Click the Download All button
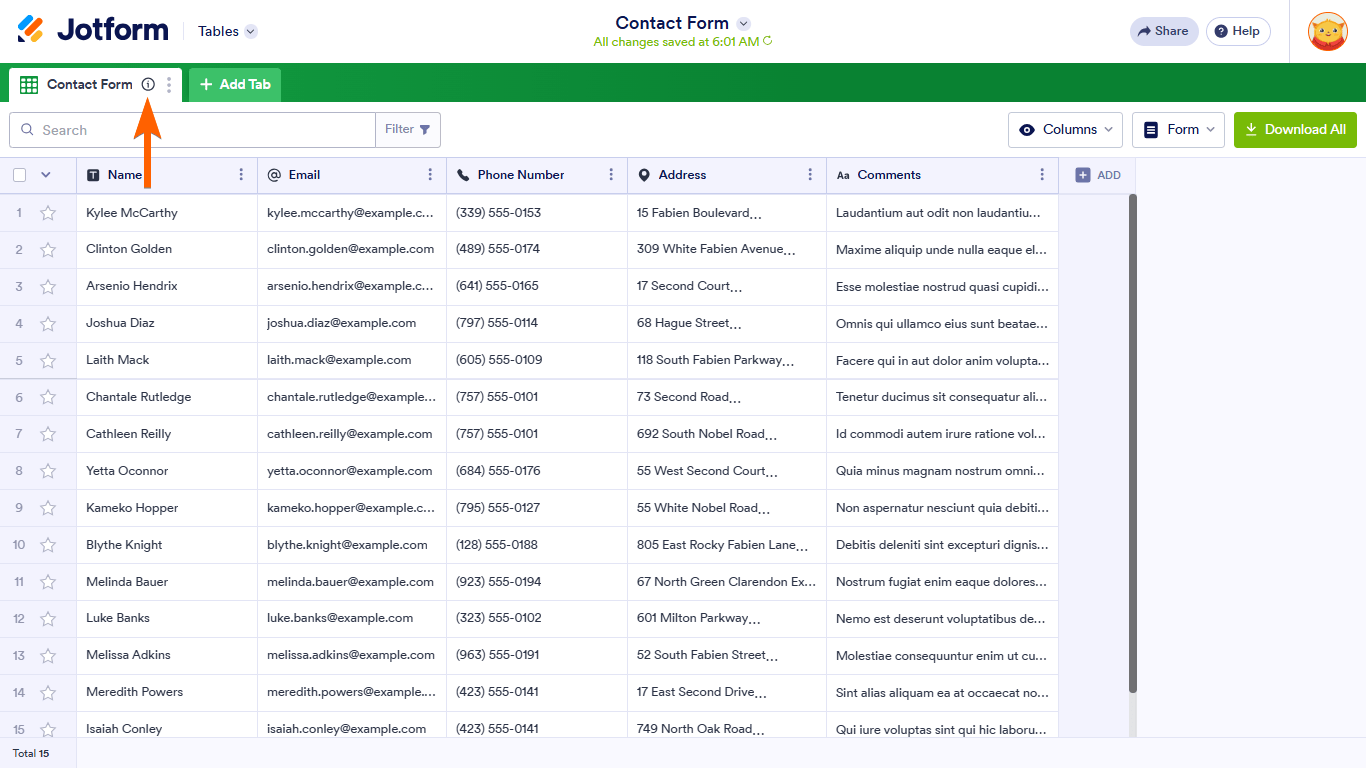 (1295, 130)
